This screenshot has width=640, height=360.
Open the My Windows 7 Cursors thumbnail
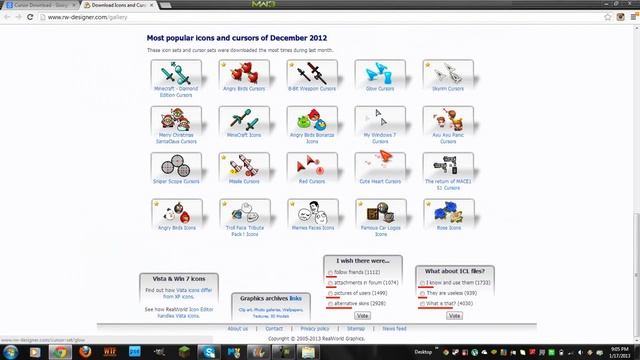point(380,120)
